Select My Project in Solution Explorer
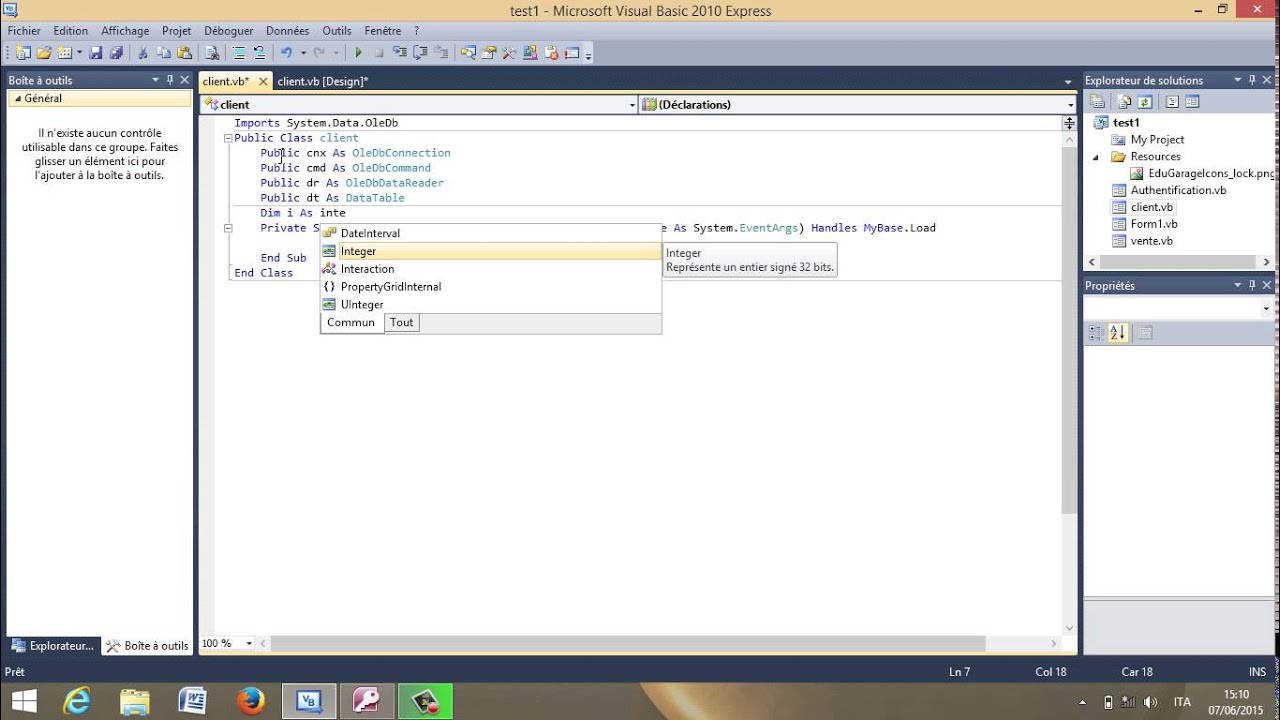 [x=1157, y=140]
